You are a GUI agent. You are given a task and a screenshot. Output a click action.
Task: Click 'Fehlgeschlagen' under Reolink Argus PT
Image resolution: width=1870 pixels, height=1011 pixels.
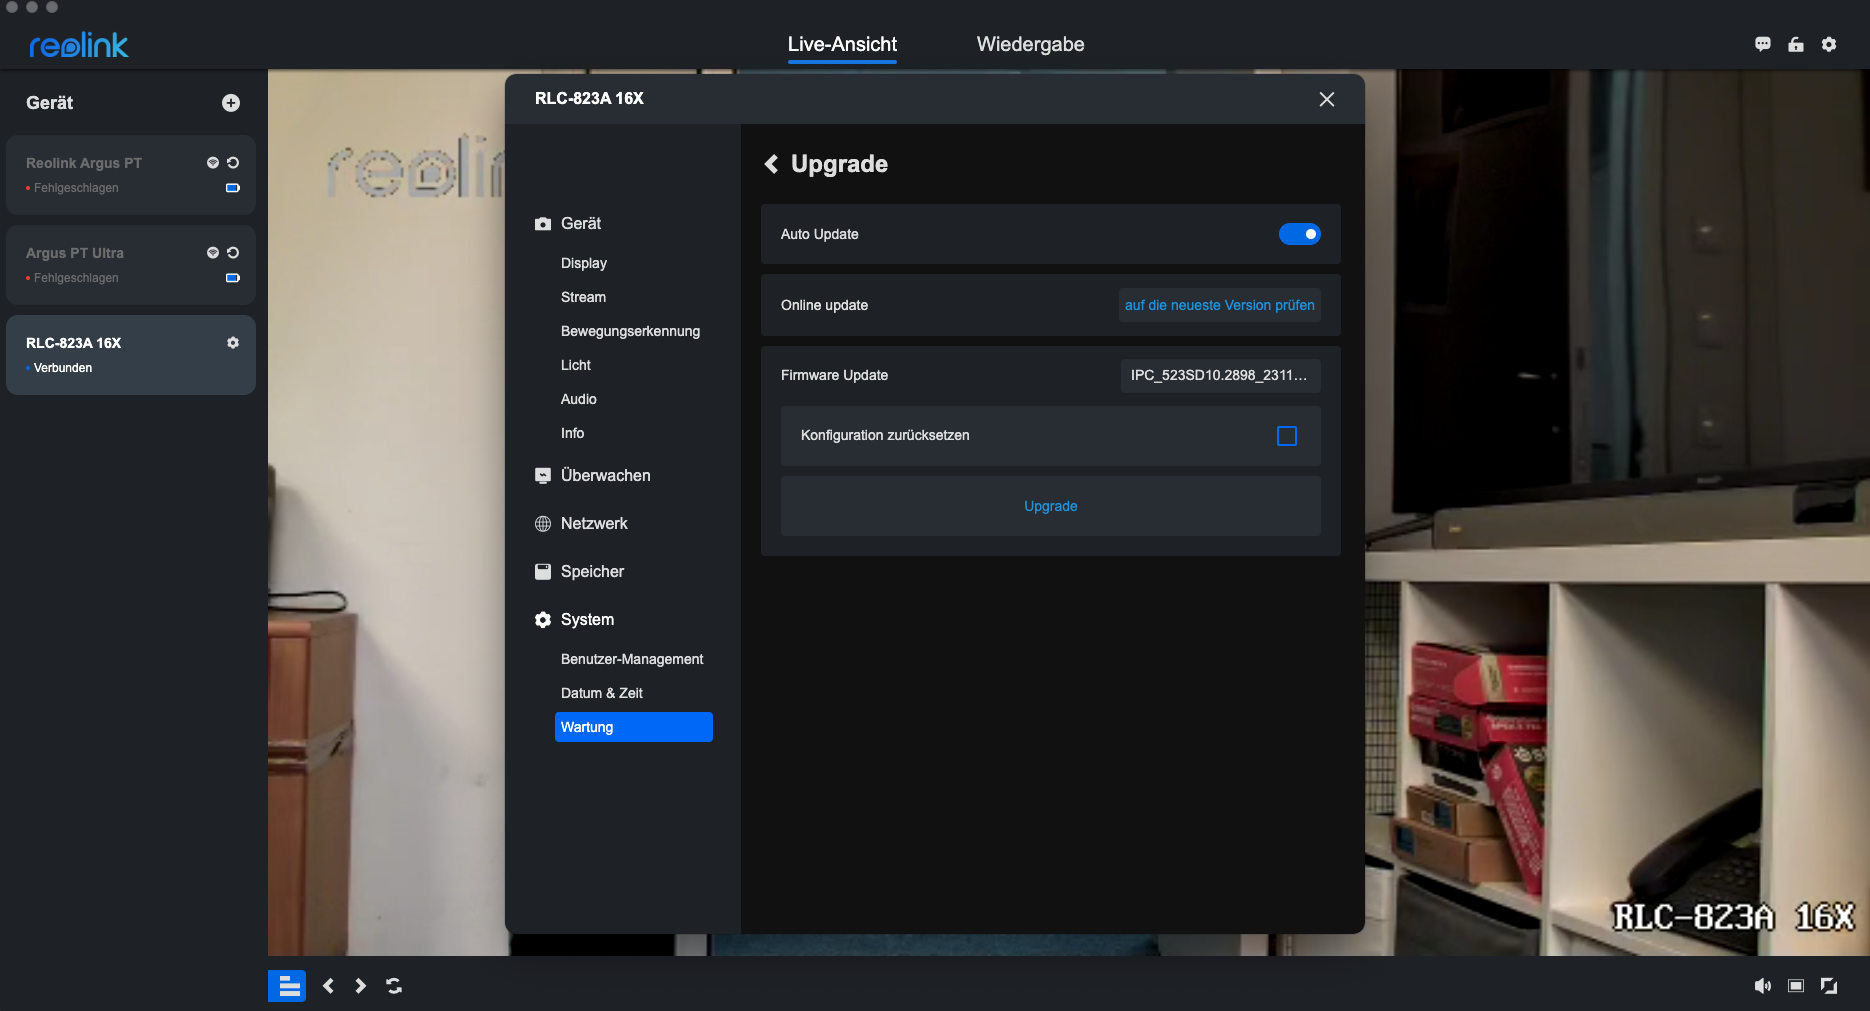tap(76, 188)
